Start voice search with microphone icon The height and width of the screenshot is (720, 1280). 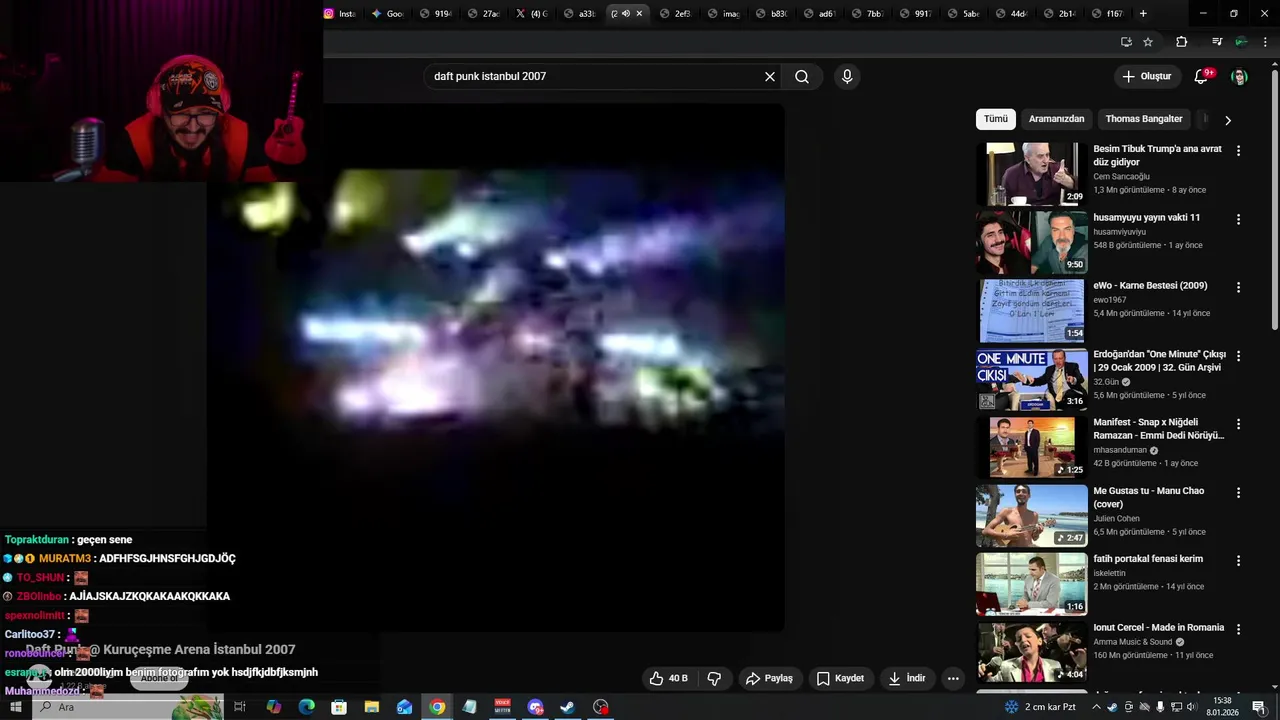pos(847,77)
